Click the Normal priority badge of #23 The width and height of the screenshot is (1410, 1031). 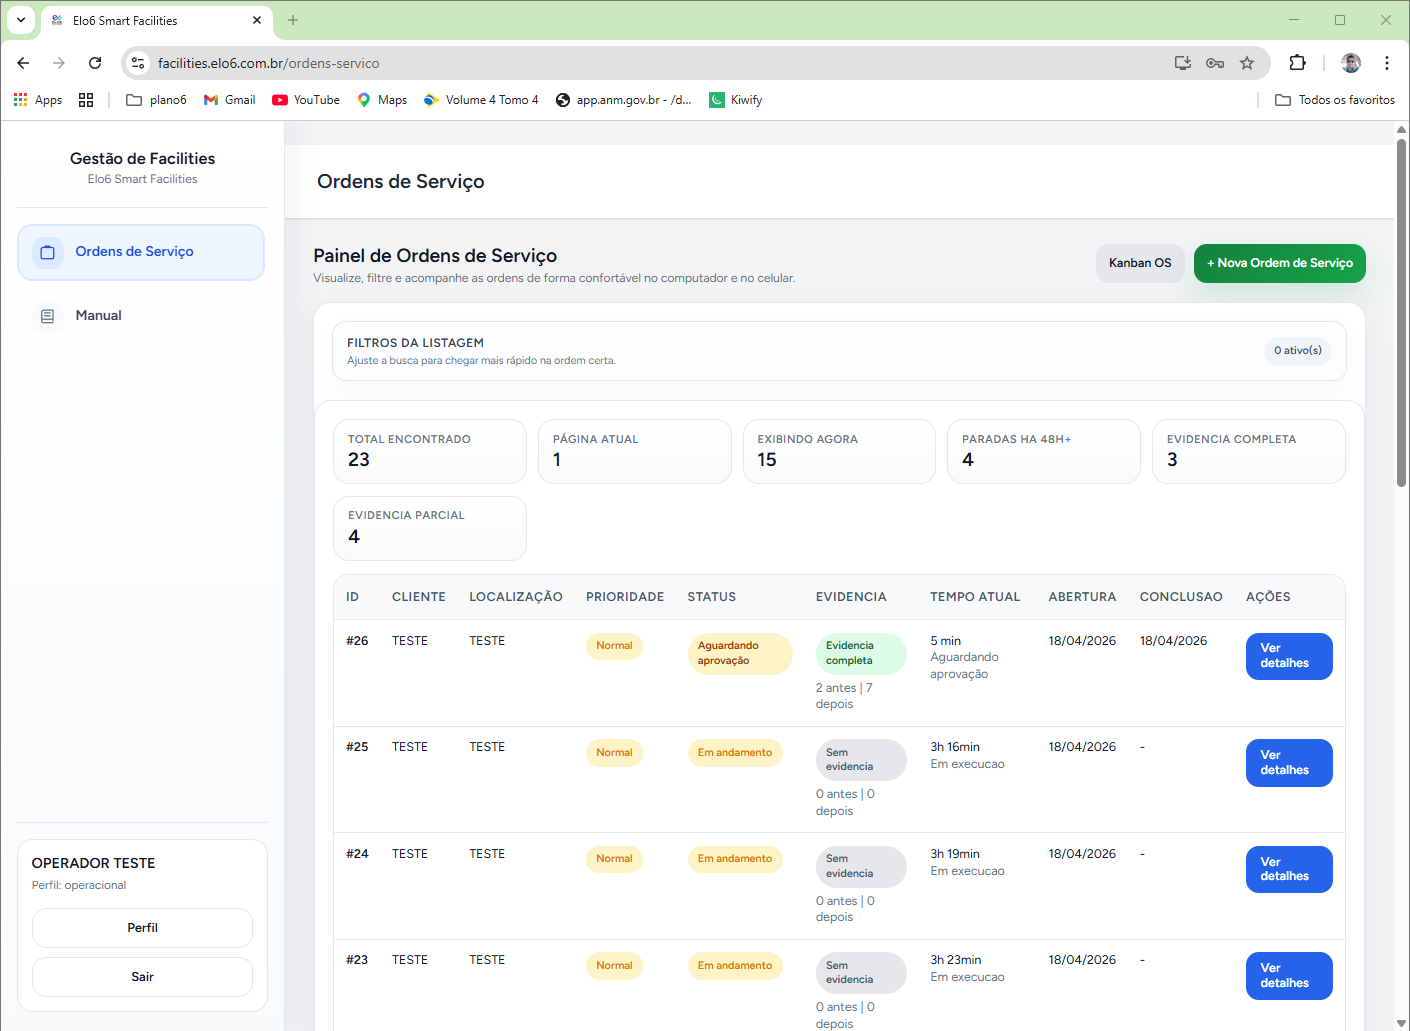[614, 966]
